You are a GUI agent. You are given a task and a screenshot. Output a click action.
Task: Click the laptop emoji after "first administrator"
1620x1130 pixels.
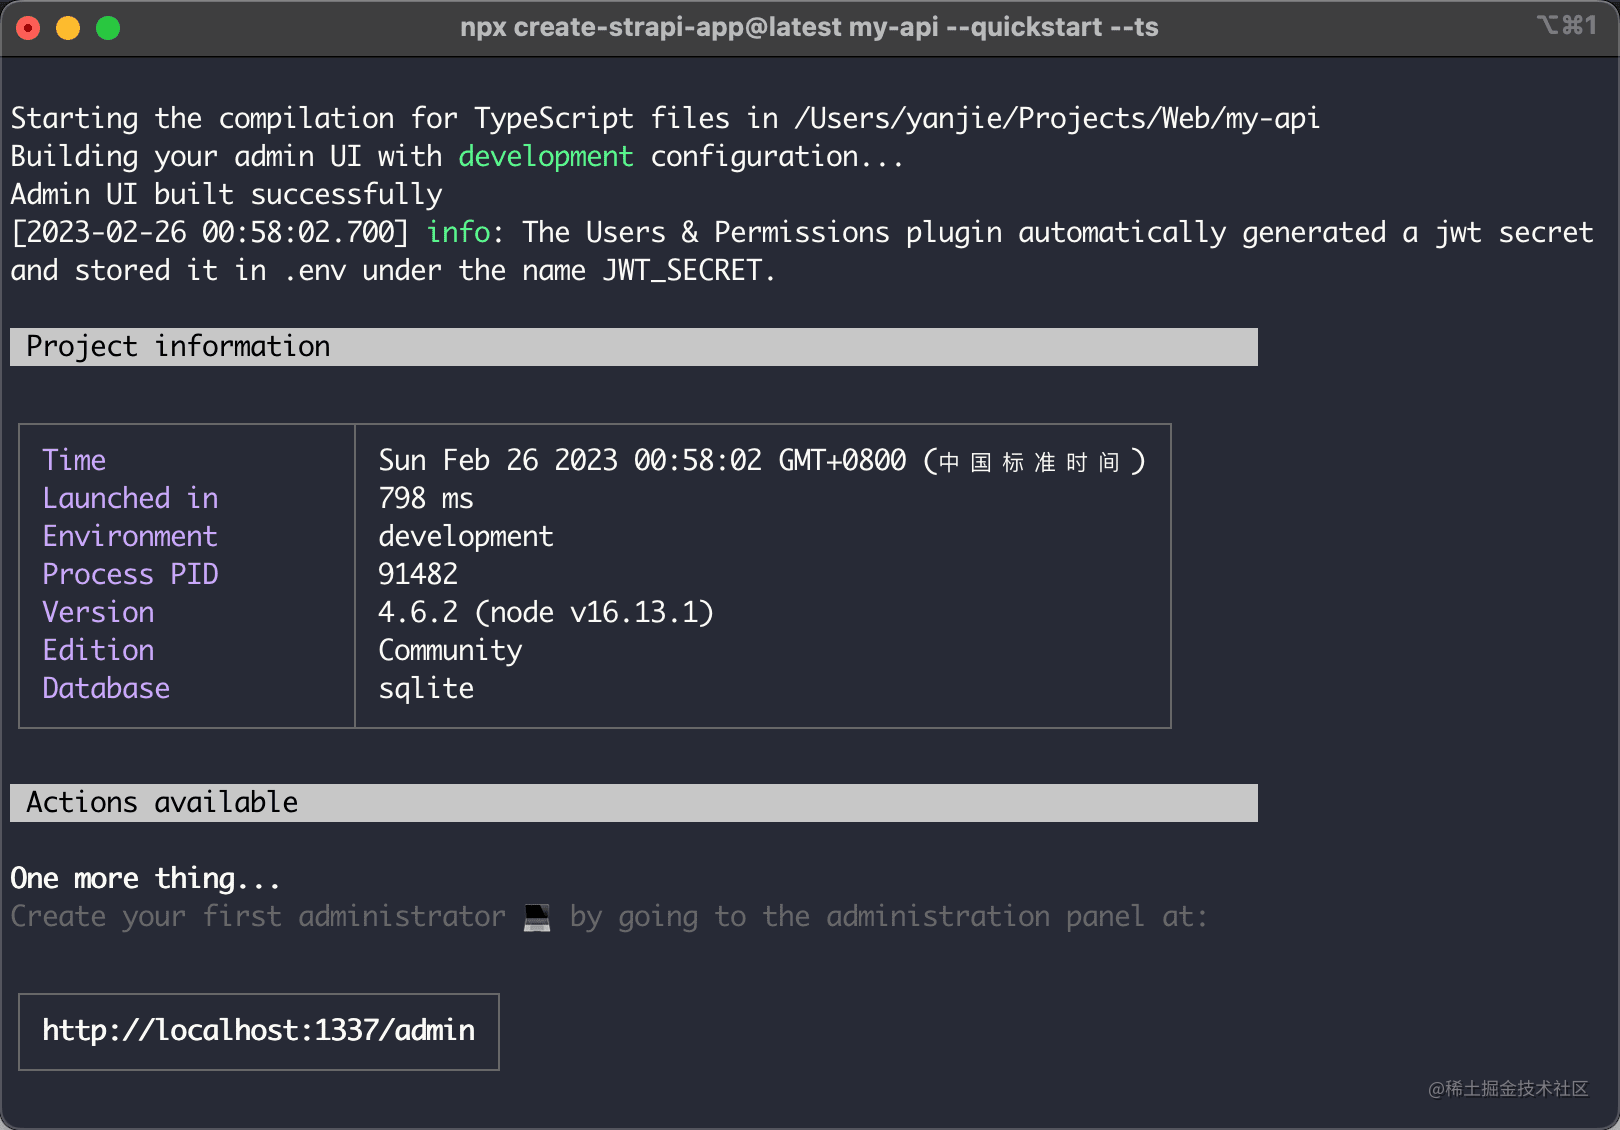(534, 916)
